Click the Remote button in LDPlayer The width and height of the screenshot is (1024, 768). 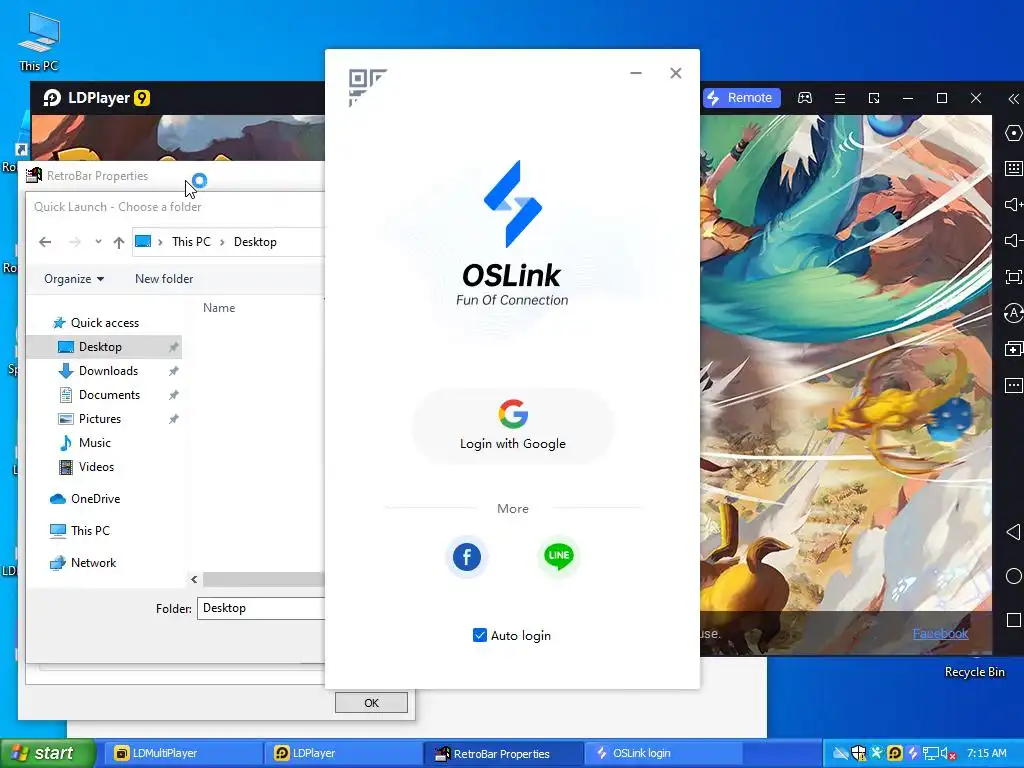point(741,98)
